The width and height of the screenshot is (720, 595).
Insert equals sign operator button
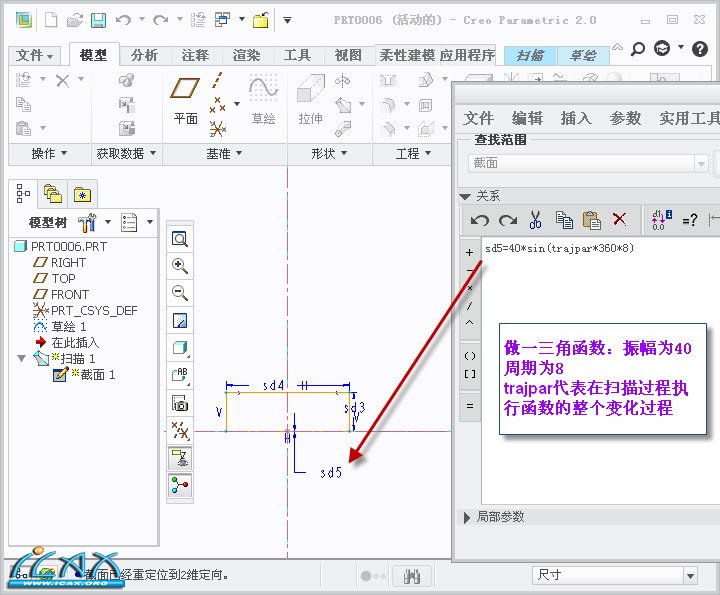470,406
